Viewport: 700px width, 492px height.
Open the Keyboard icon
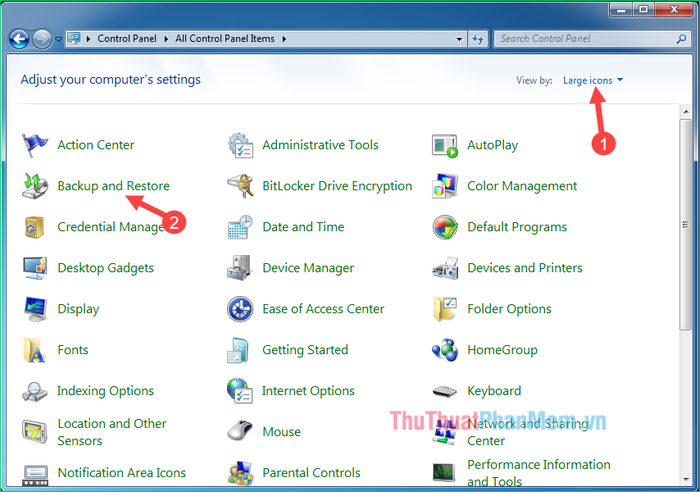pos(445,392)
